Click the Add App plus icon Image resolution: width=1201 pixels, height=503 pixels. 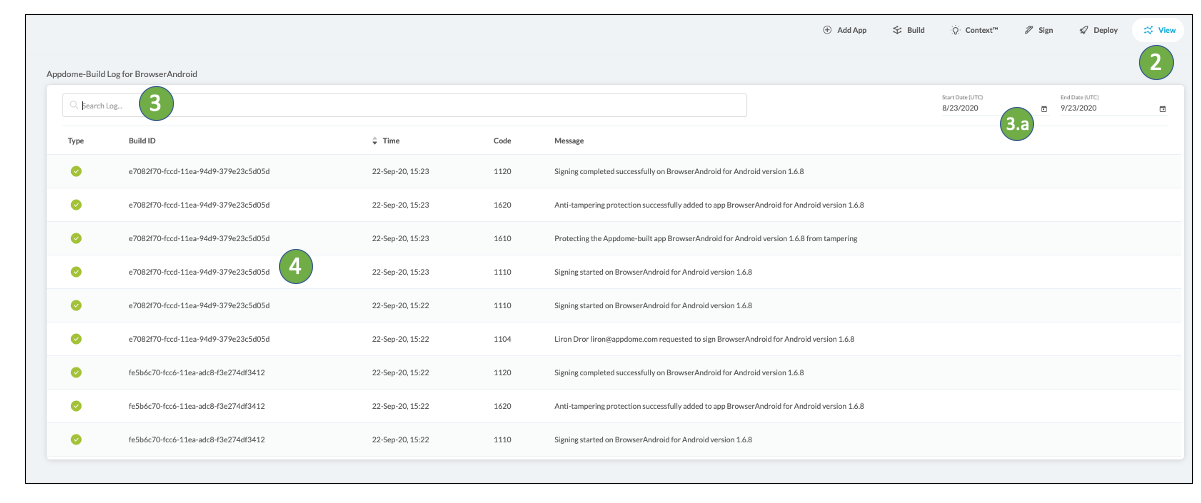coord(827,31)
